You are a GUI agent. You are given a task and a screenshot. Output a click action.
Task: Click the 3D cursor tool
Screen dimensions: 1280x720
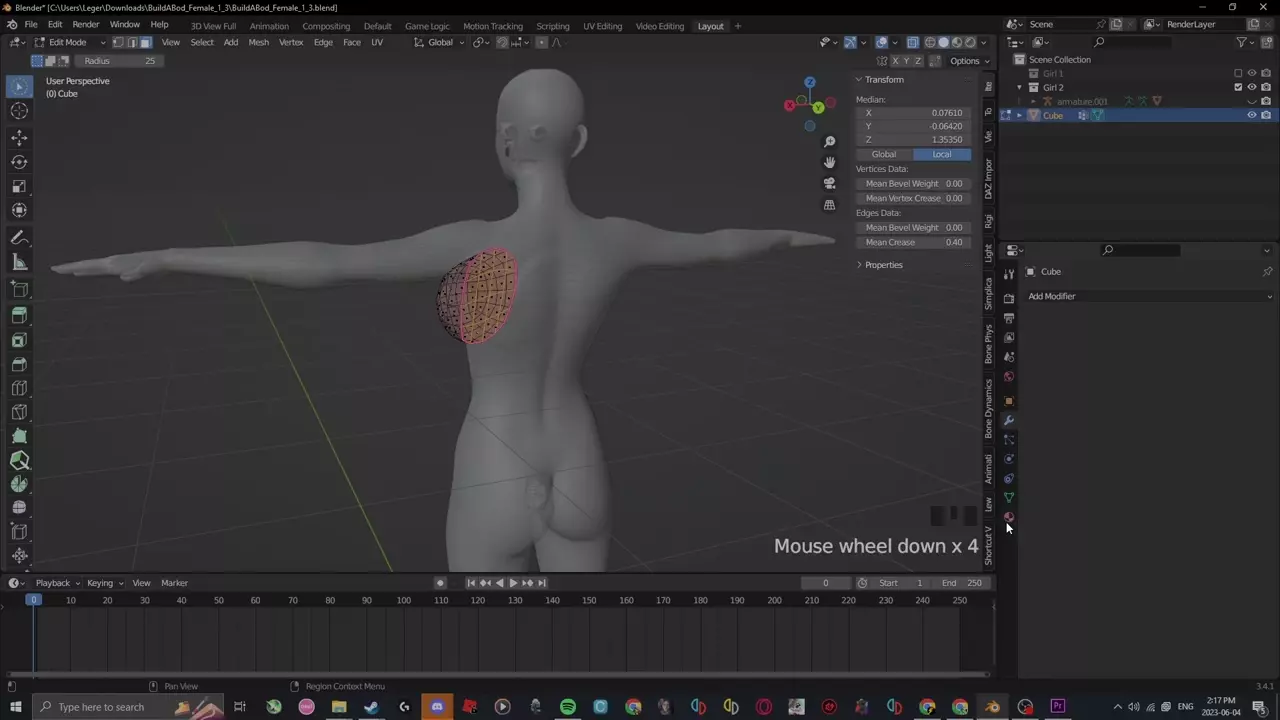pos(19,111)
